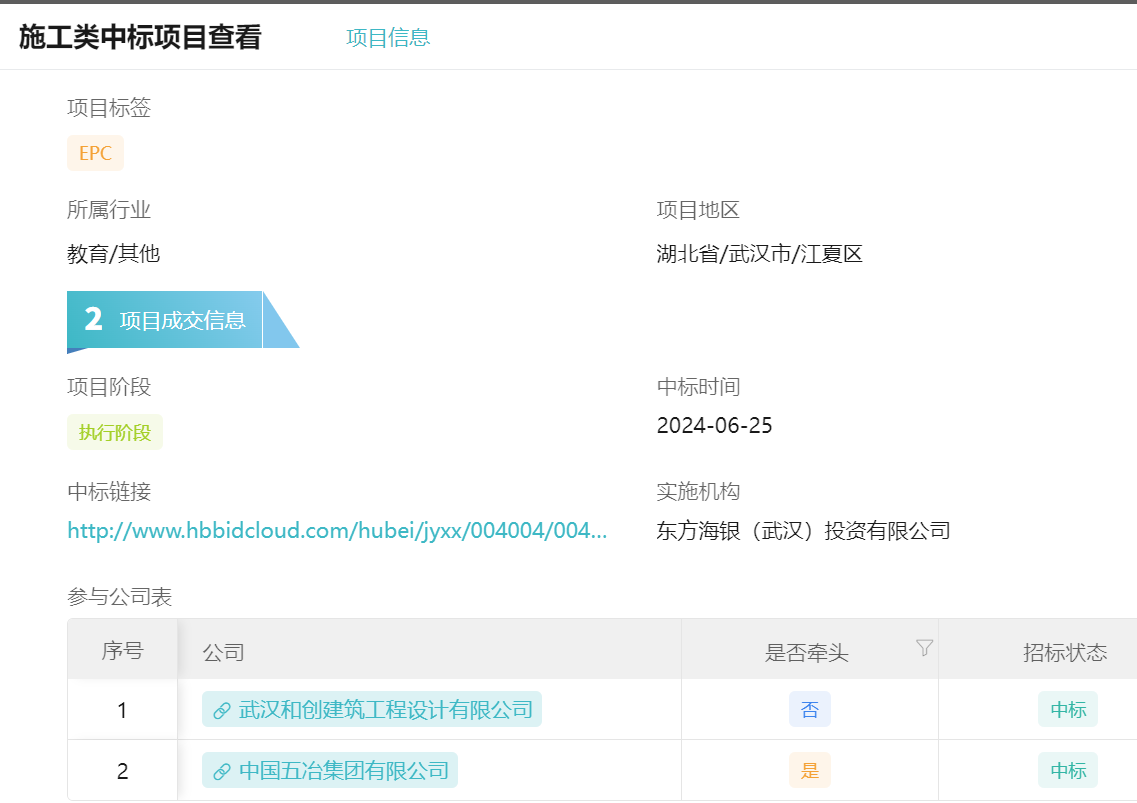Click the 公司 column header
Viewport: 1137px width, 803px height.
click(429, 650)
